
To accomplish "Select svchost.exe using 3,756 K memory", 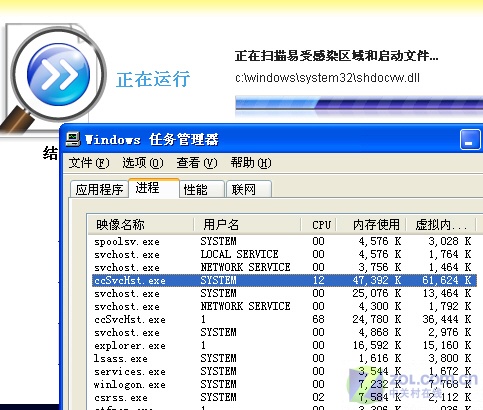I will pos(284,267).
